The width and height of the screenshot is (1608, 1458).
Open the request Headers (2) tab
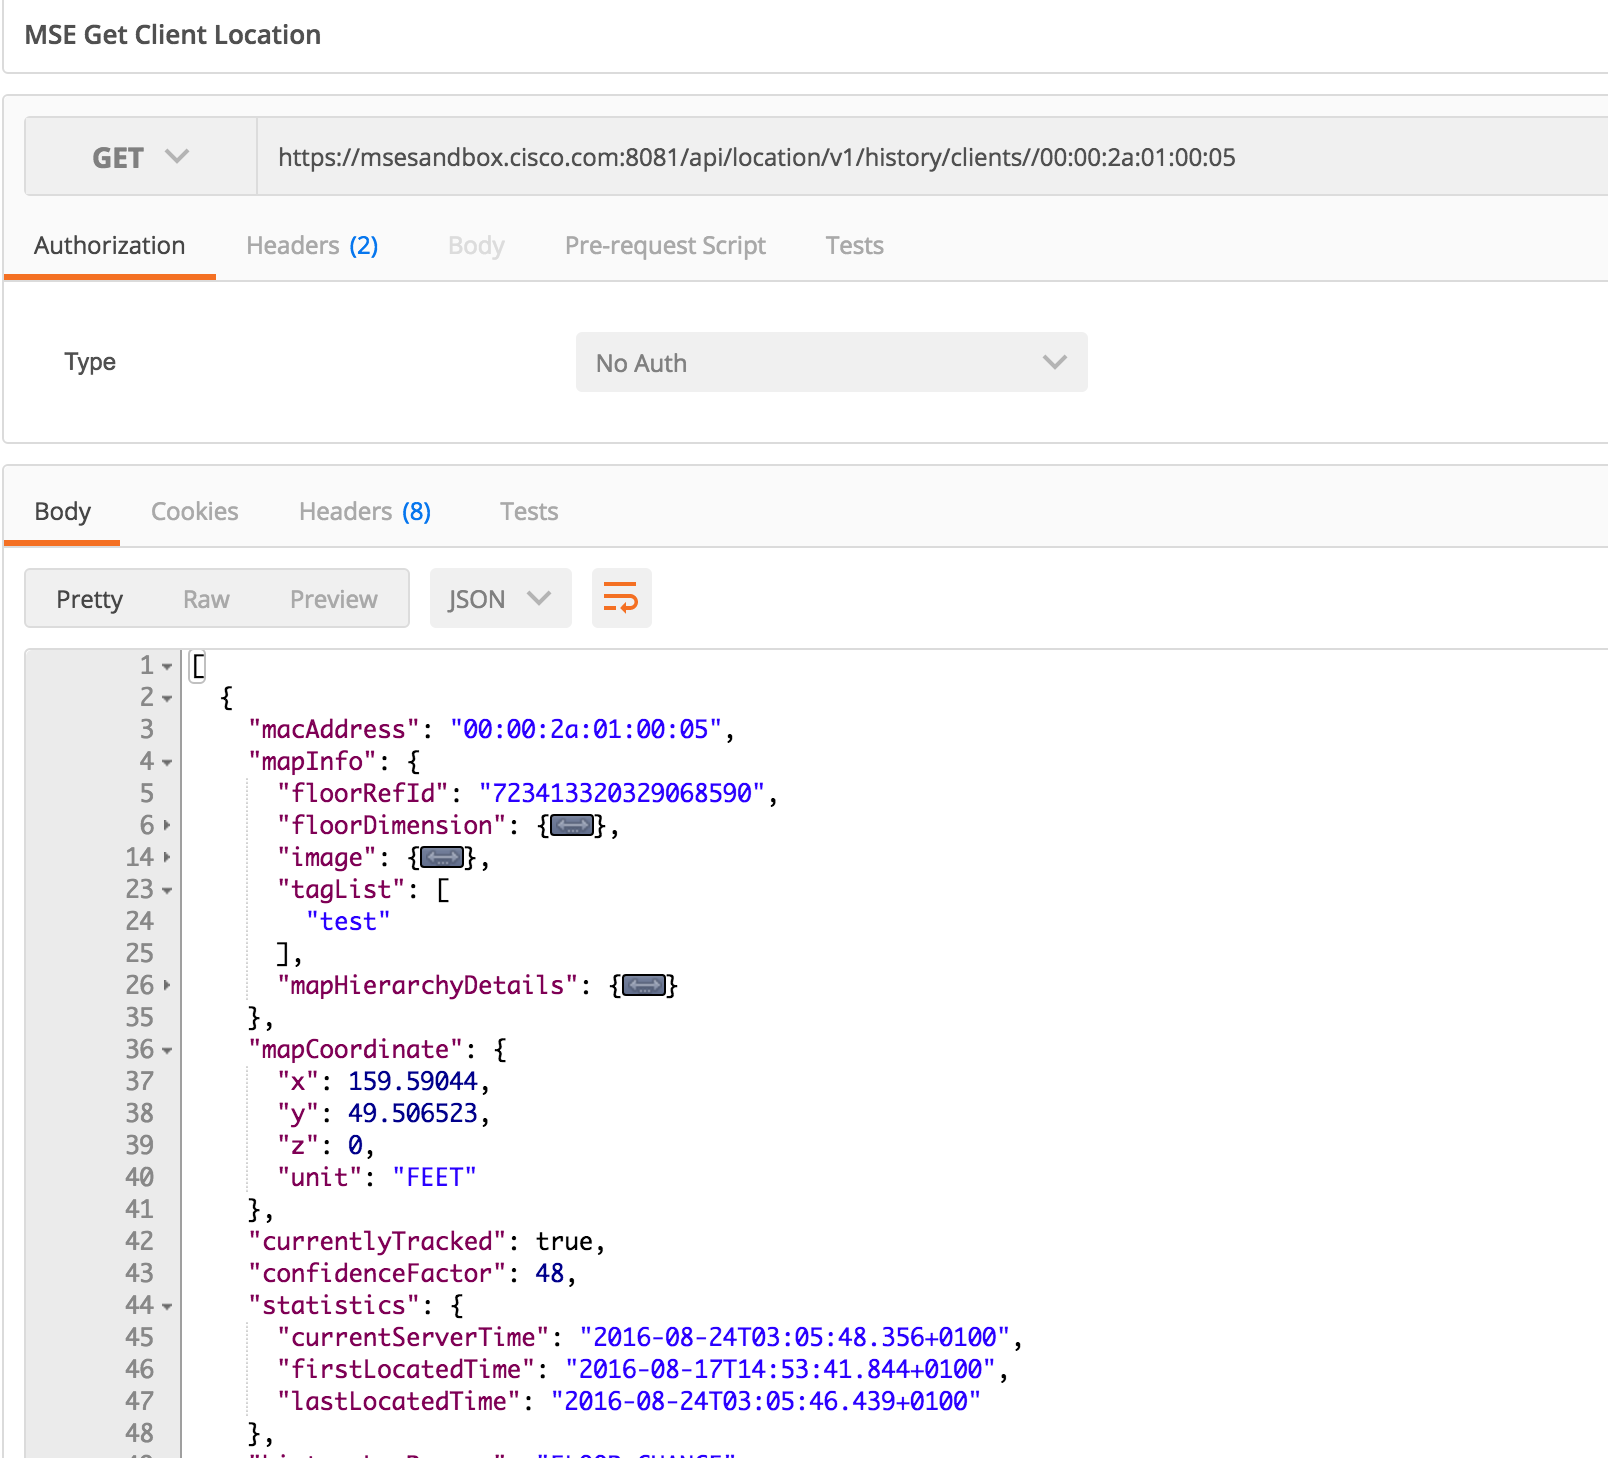point(312,246)
